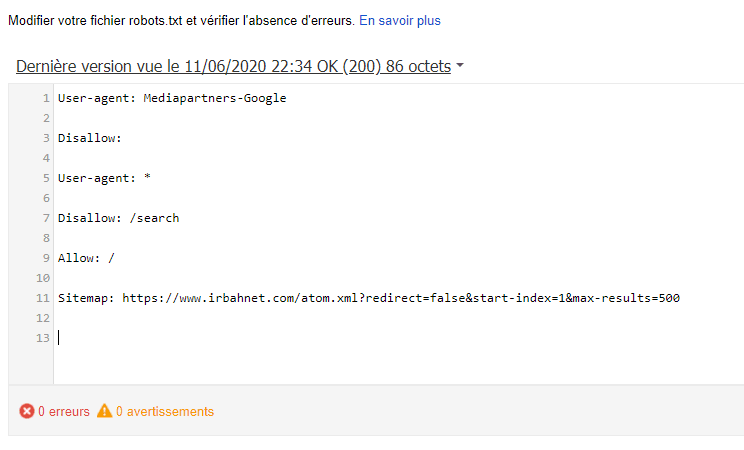This screenshot has width=744, height=450.
Task: Place cursor on "Disallow: /search" line
Action: [x=118, y=218]
